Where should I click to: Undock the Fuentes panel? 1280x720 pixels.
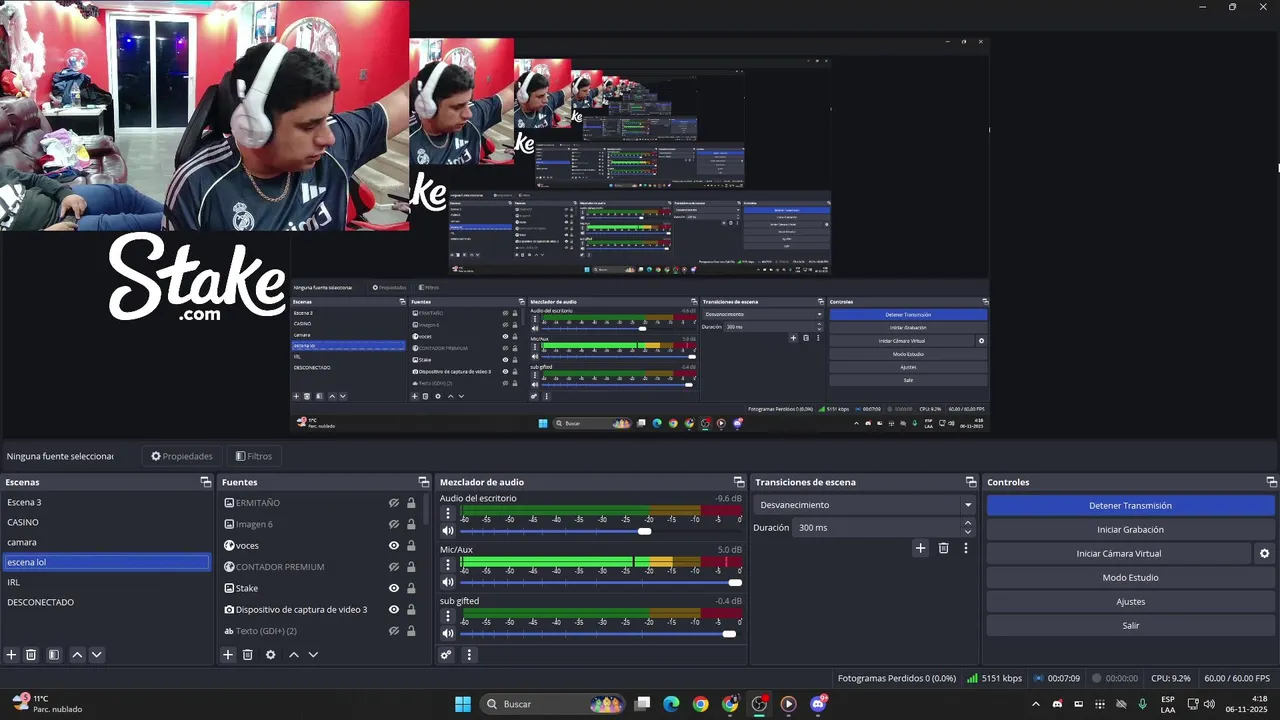(424, 482)
